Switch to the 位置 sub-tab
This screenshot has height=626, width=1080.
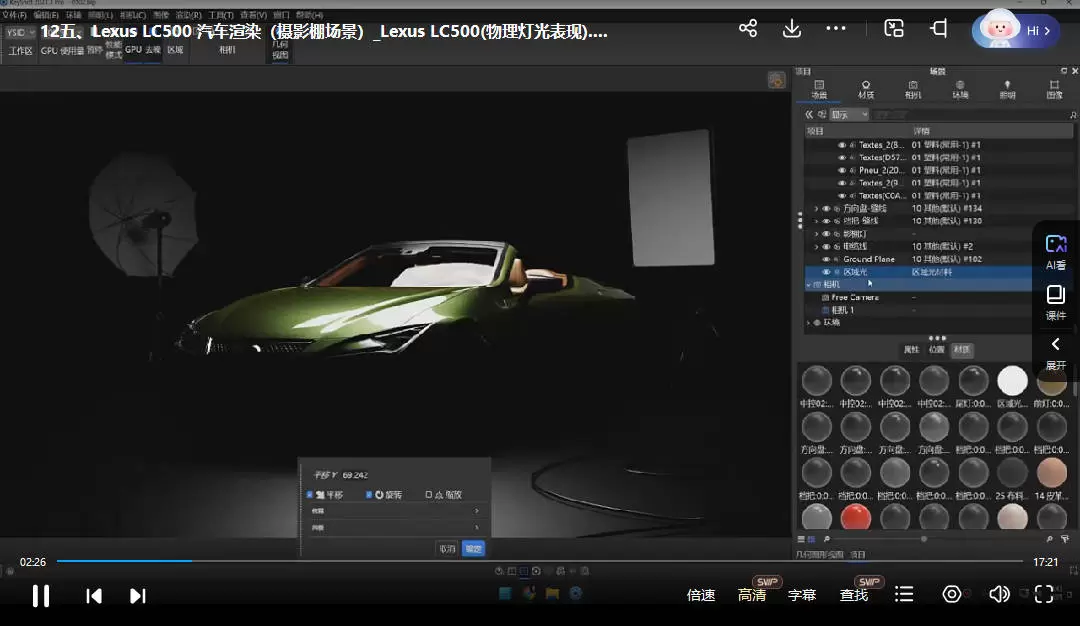click(x=936, y=350)
